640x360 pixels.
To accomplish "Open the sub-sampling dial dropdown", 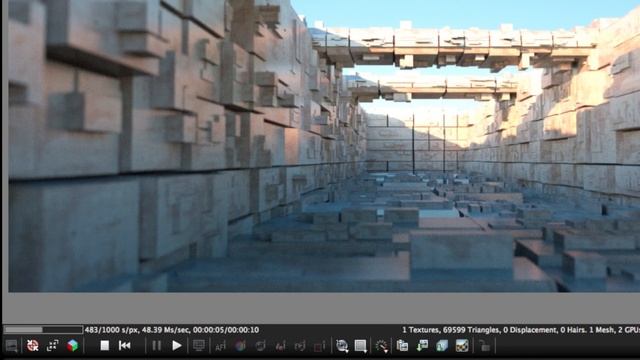I will (382, 346).
